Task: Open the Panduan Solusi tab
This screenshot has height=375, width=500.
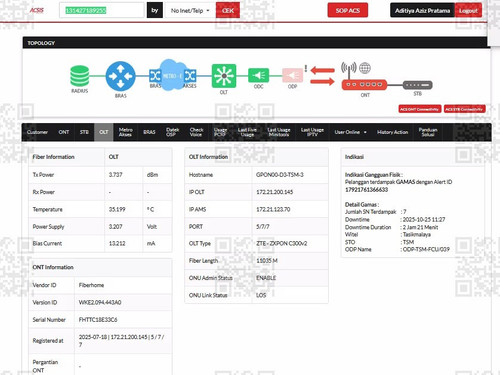Action: [428, 132]
